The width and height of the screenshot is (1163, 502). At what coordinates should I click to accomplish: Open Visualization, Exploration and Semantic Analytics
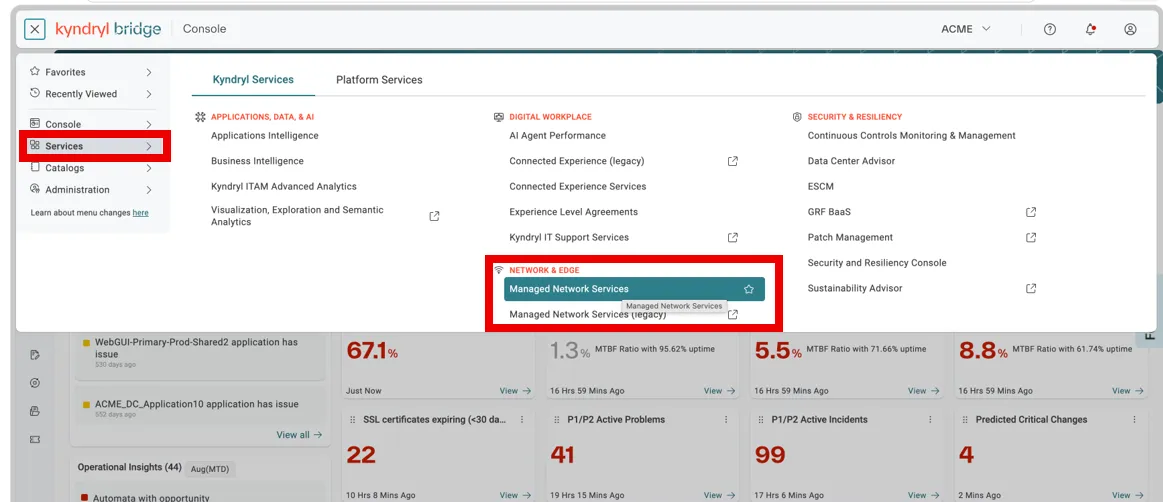(297, 216)
